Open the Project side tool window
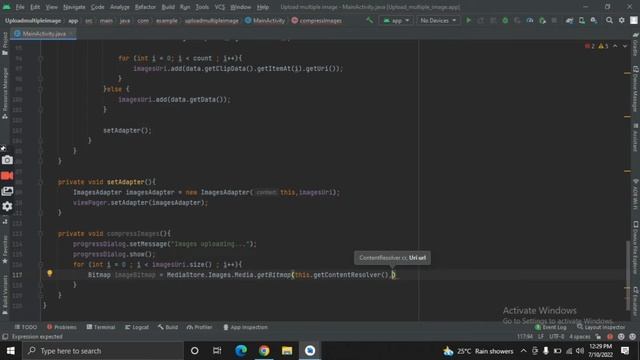 pyautogui.click(x=5, y=44)
